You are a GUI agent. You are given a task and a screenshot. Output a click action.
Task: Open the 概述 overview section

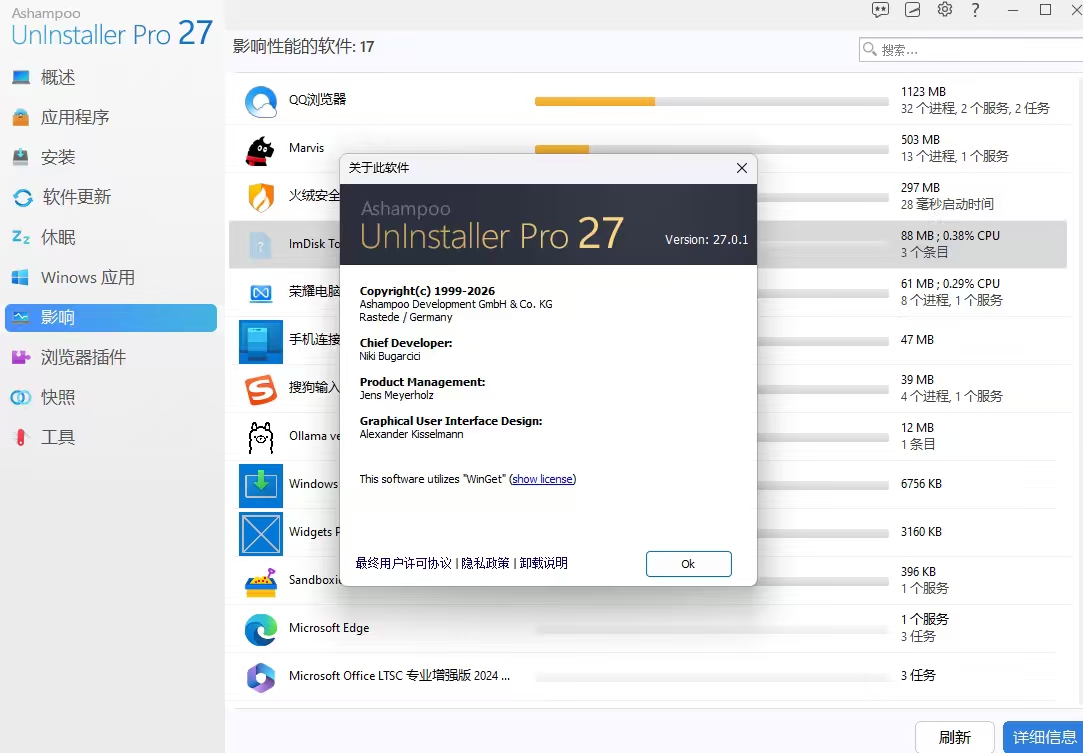[x=58, y=77]
